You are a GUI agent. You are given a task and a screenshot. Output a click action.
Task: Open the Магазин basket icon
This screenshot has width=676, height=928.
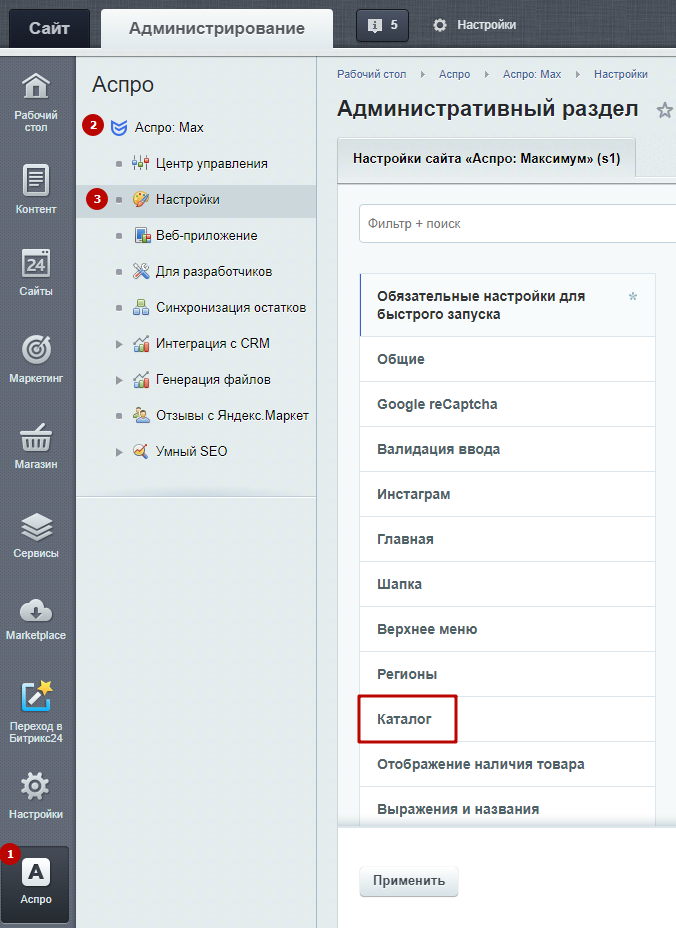pos(36,438)
